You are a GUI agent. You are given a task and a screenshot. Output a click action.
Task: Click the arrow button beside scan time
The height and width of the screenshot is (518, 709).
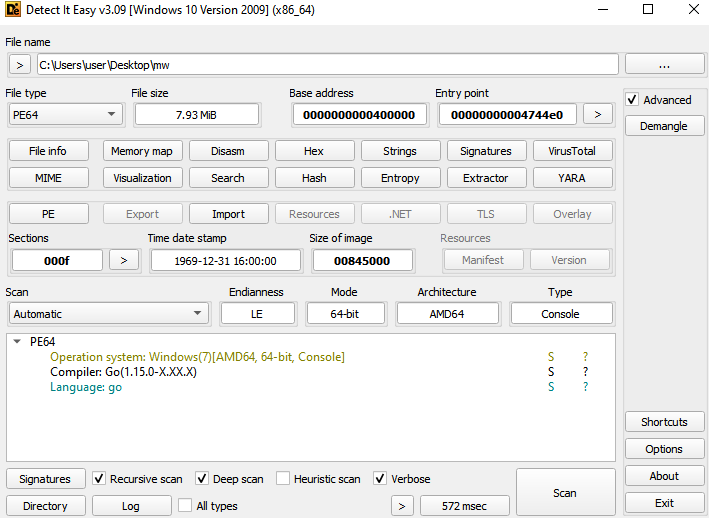pyautogui.click(x=401, y=506)
